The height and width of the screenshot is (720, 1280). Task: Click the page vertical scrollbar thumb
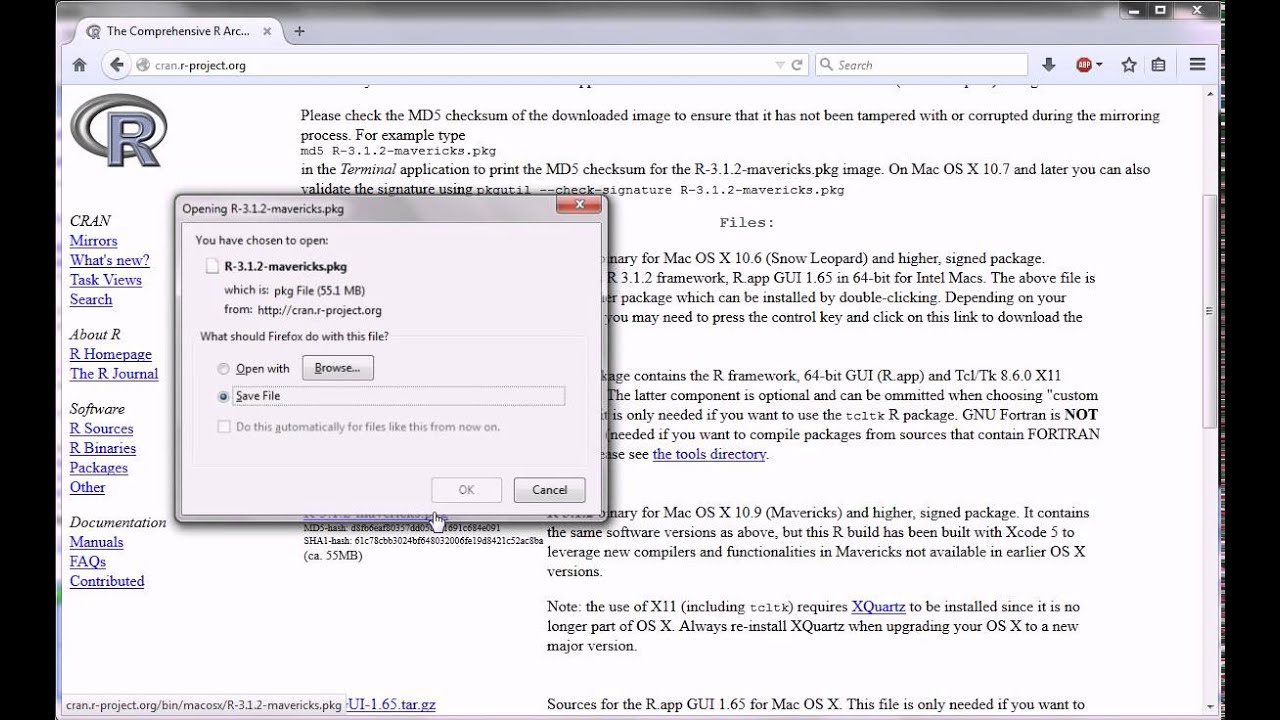click(1212, 310)
